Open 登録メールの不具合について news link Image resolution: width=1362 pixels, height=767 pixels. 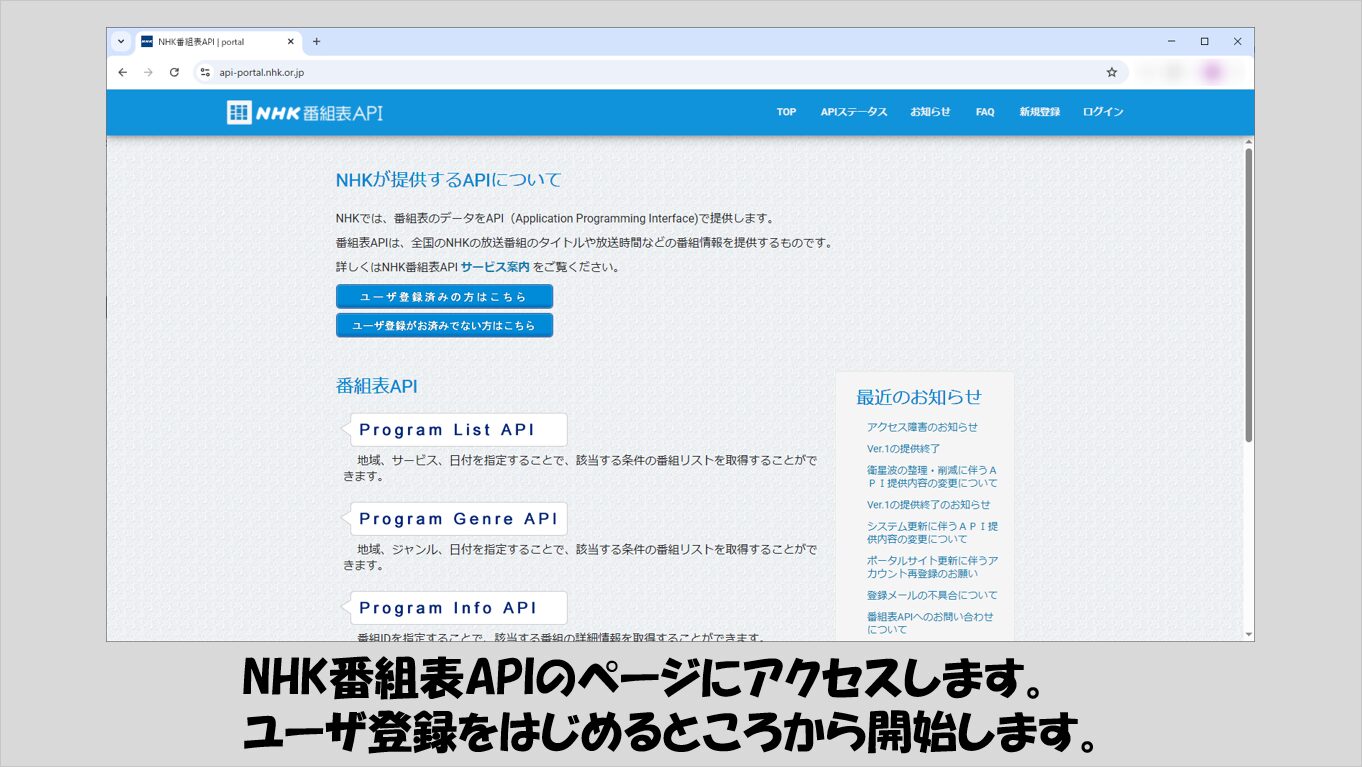point(932,595)
